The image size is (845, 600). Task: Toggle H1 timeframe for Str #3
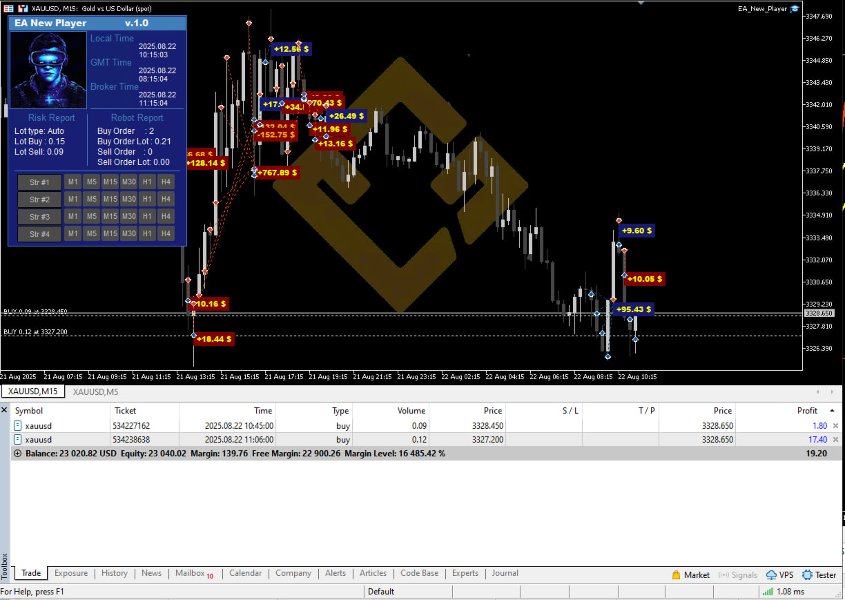click(147, 216)
